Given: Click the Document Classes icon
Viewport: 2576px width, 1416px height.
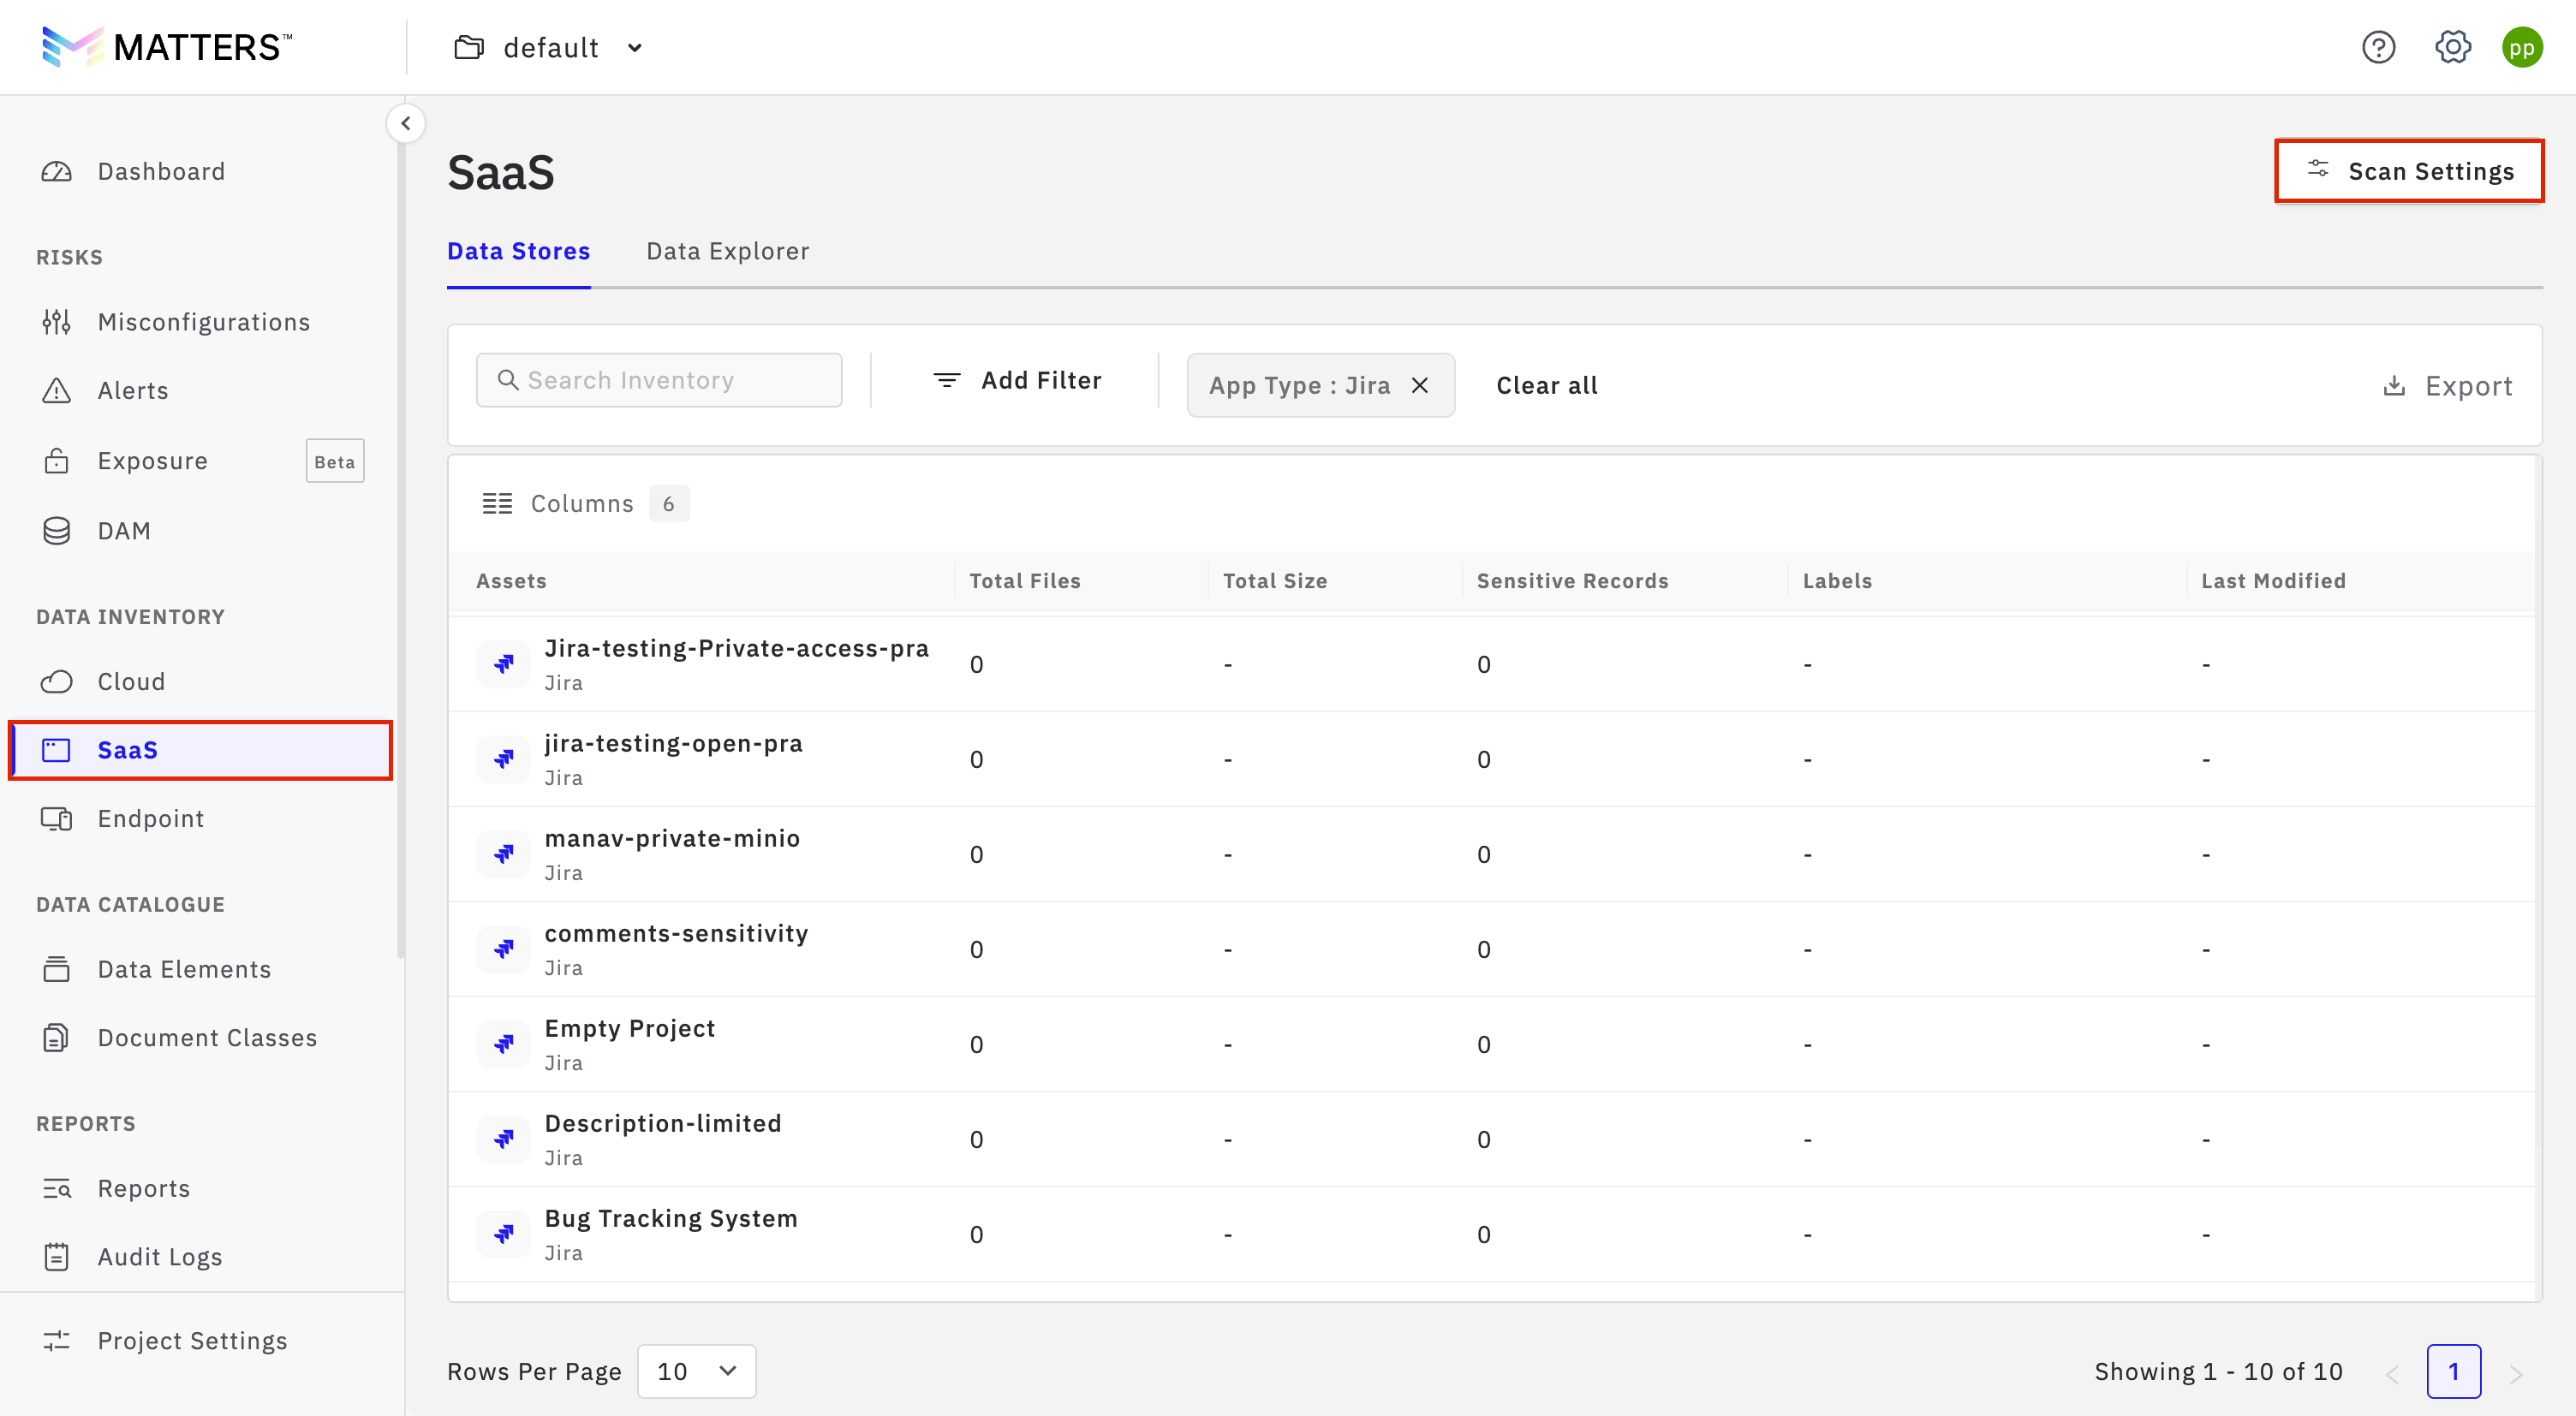Looking at the screenshot, I should click(56, 1037).
